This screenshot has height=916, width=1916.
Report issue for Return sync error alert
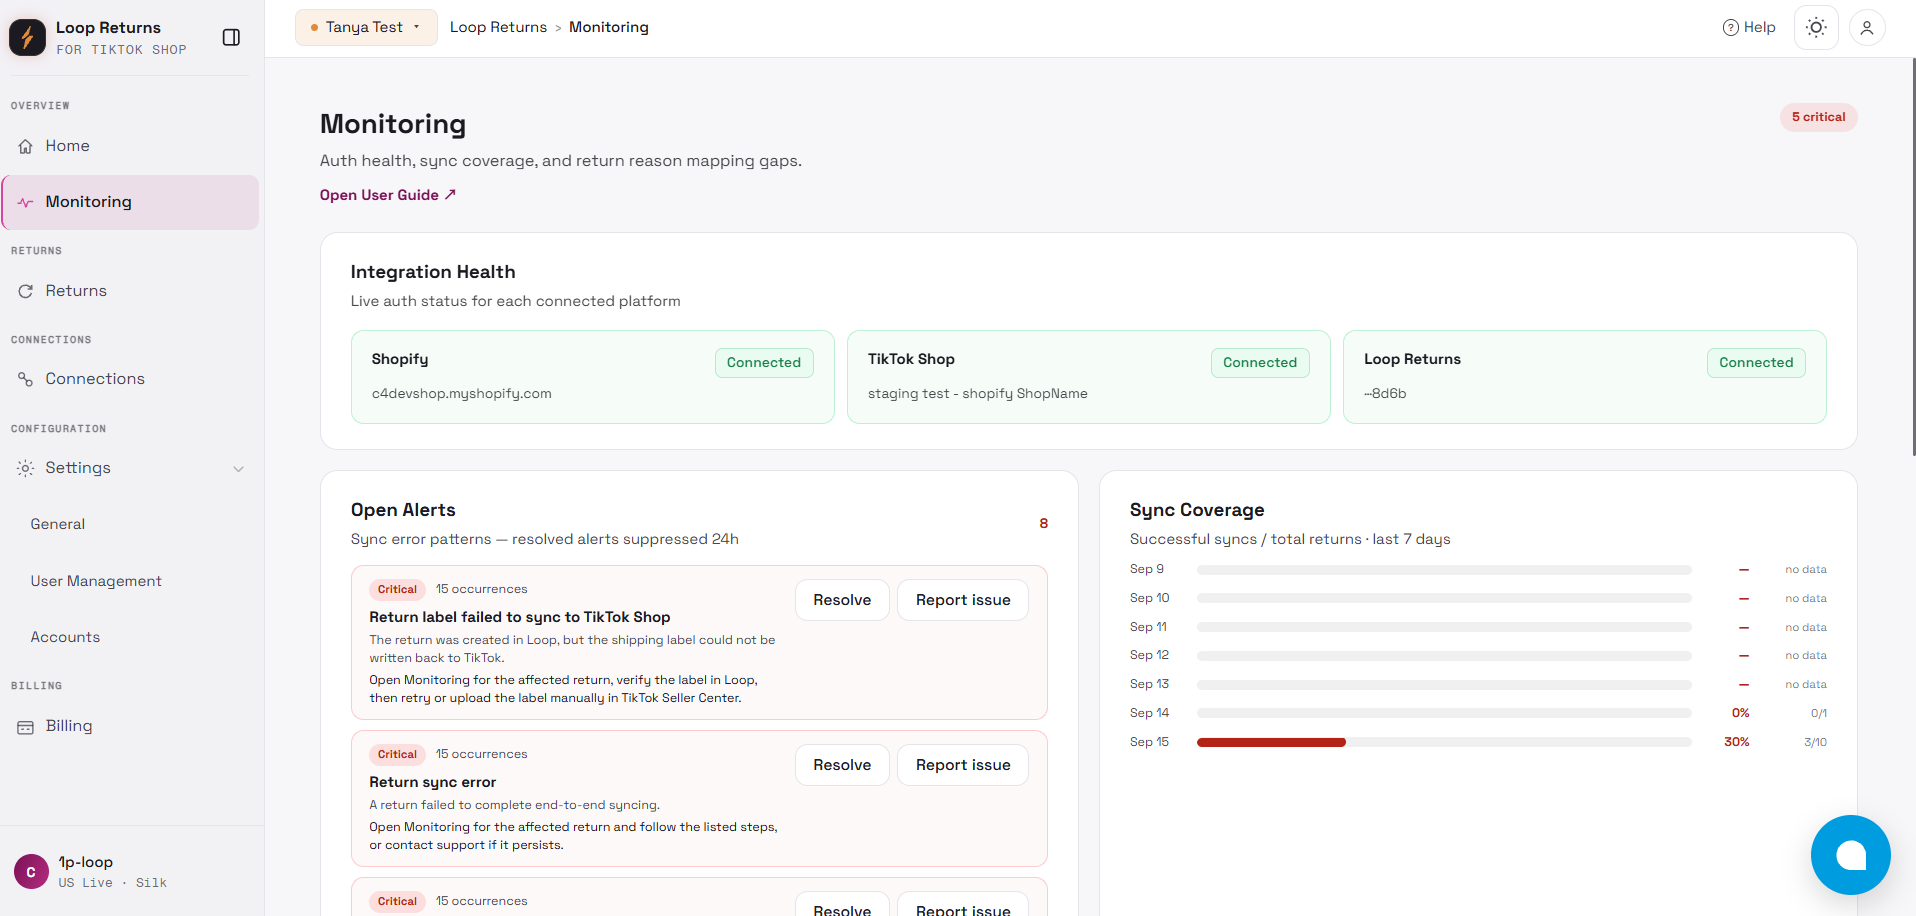coord(963,765)
